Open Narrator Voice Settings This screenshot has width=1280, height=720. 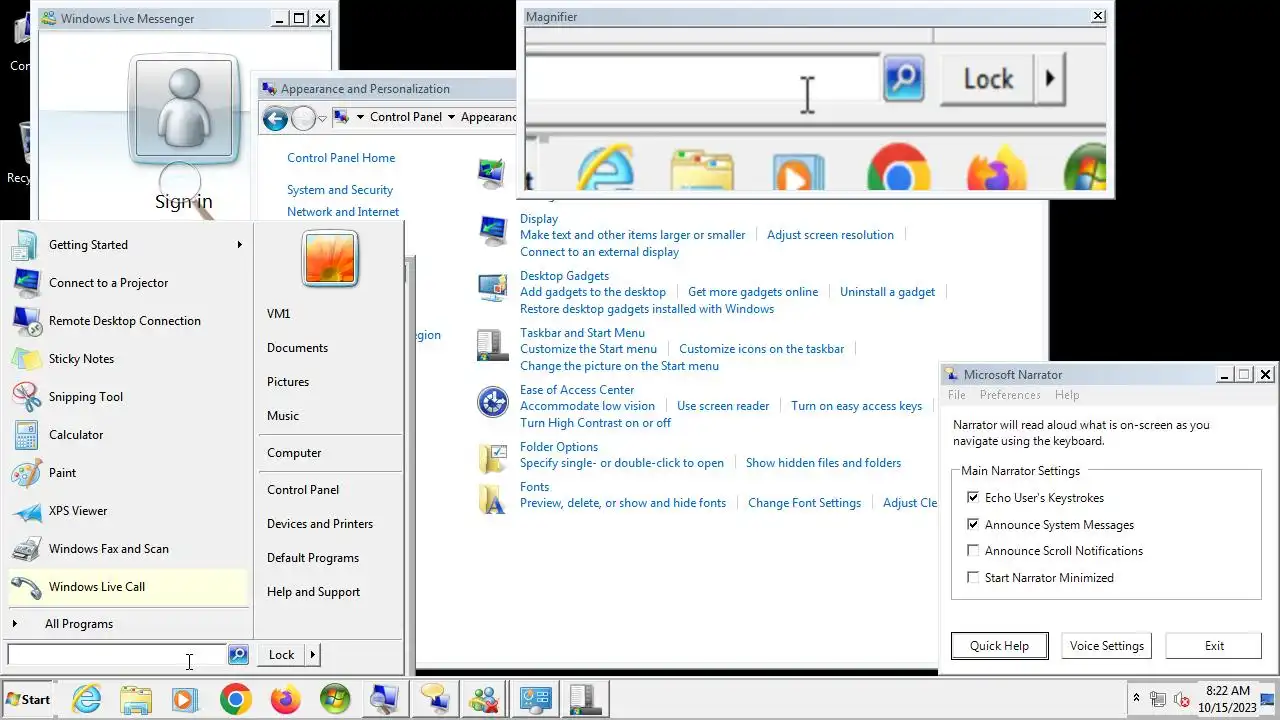pyautogui.click(x=1107, y=646)
